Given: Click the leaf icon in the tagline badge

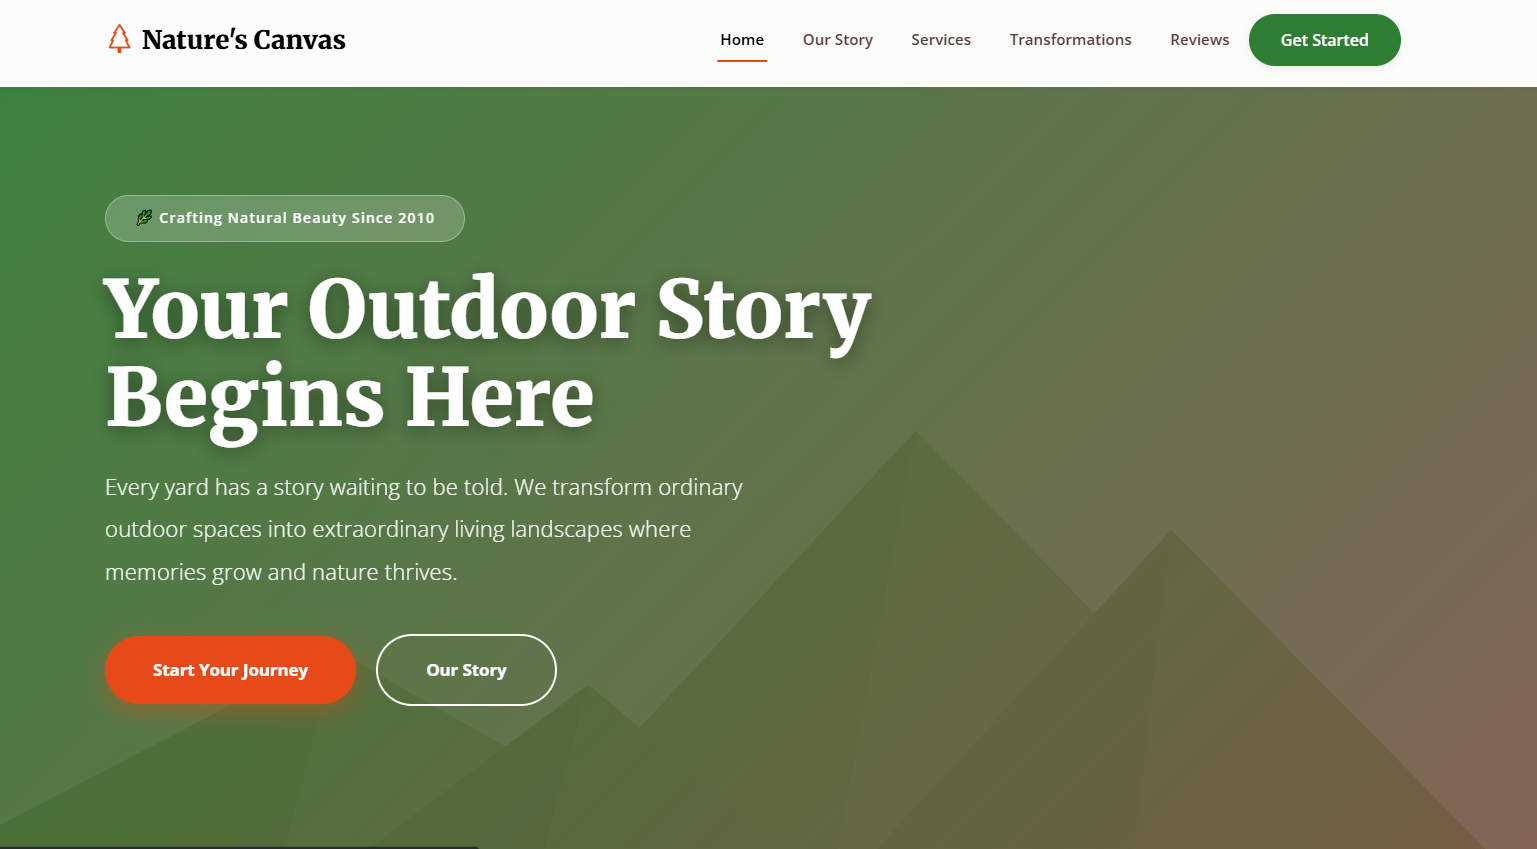Looking at the screenshot, I should click(144, 218).
